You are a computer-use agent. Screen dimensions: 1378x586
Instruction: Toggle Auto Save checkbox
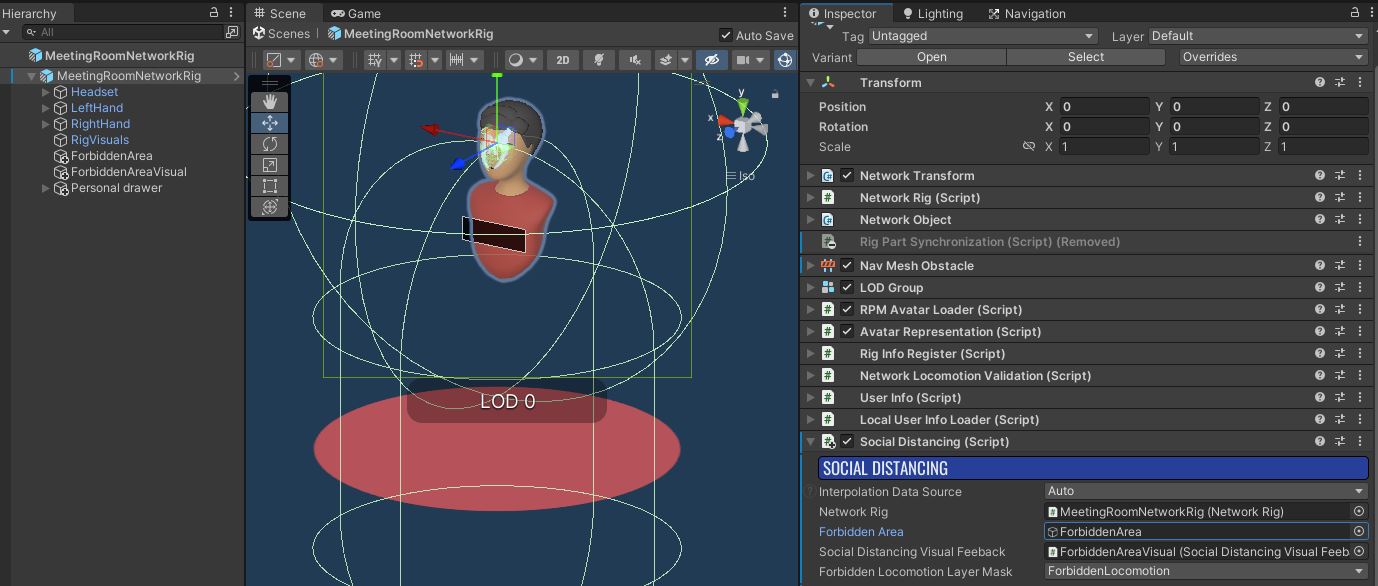coord(726,35)
